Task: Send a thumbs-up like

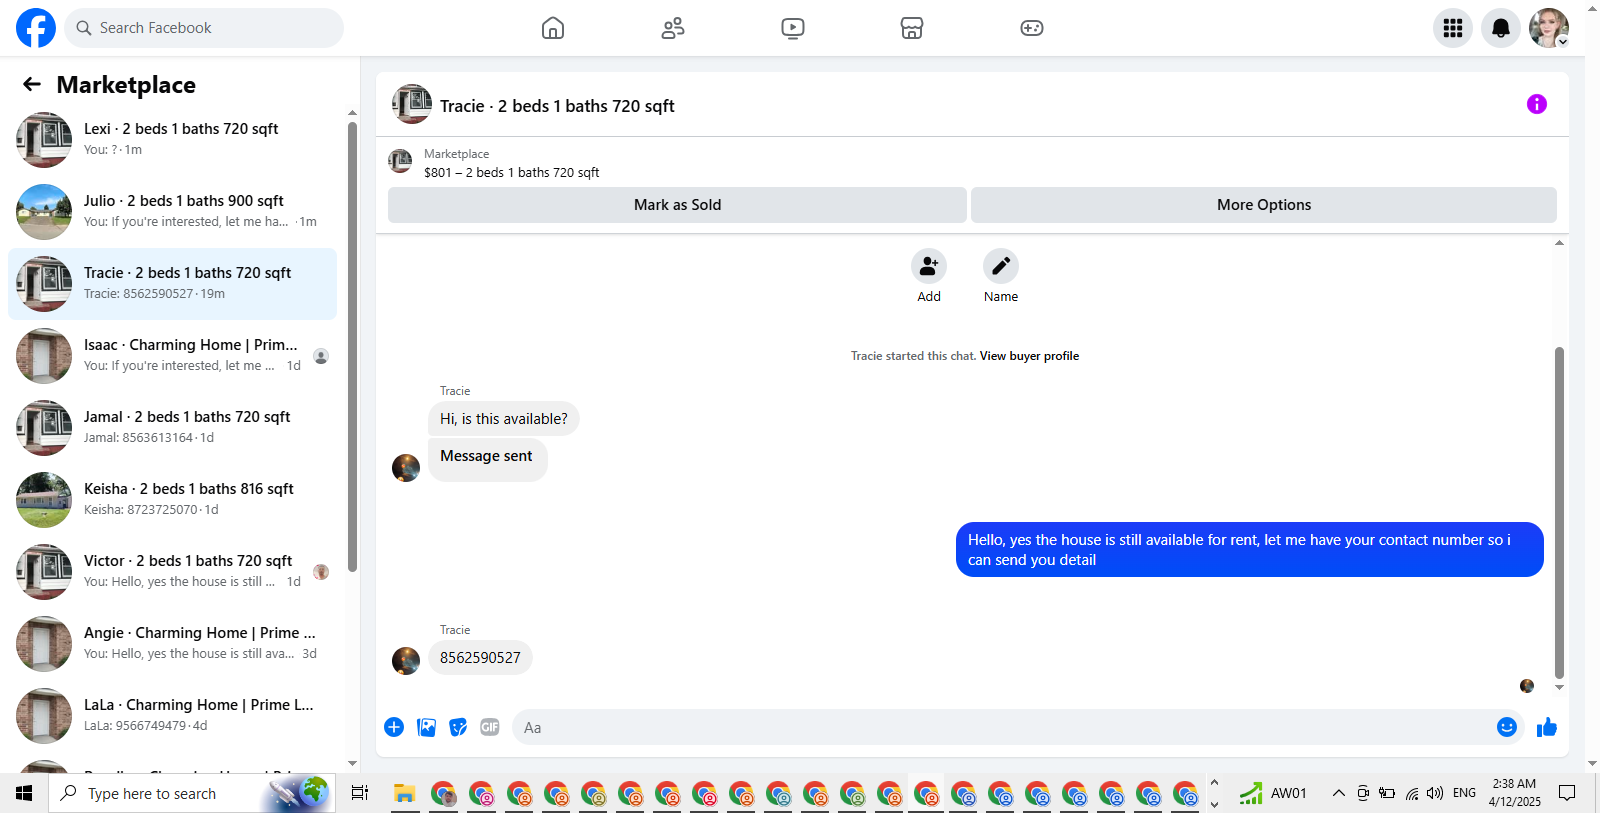Action: pos(1547,727)
